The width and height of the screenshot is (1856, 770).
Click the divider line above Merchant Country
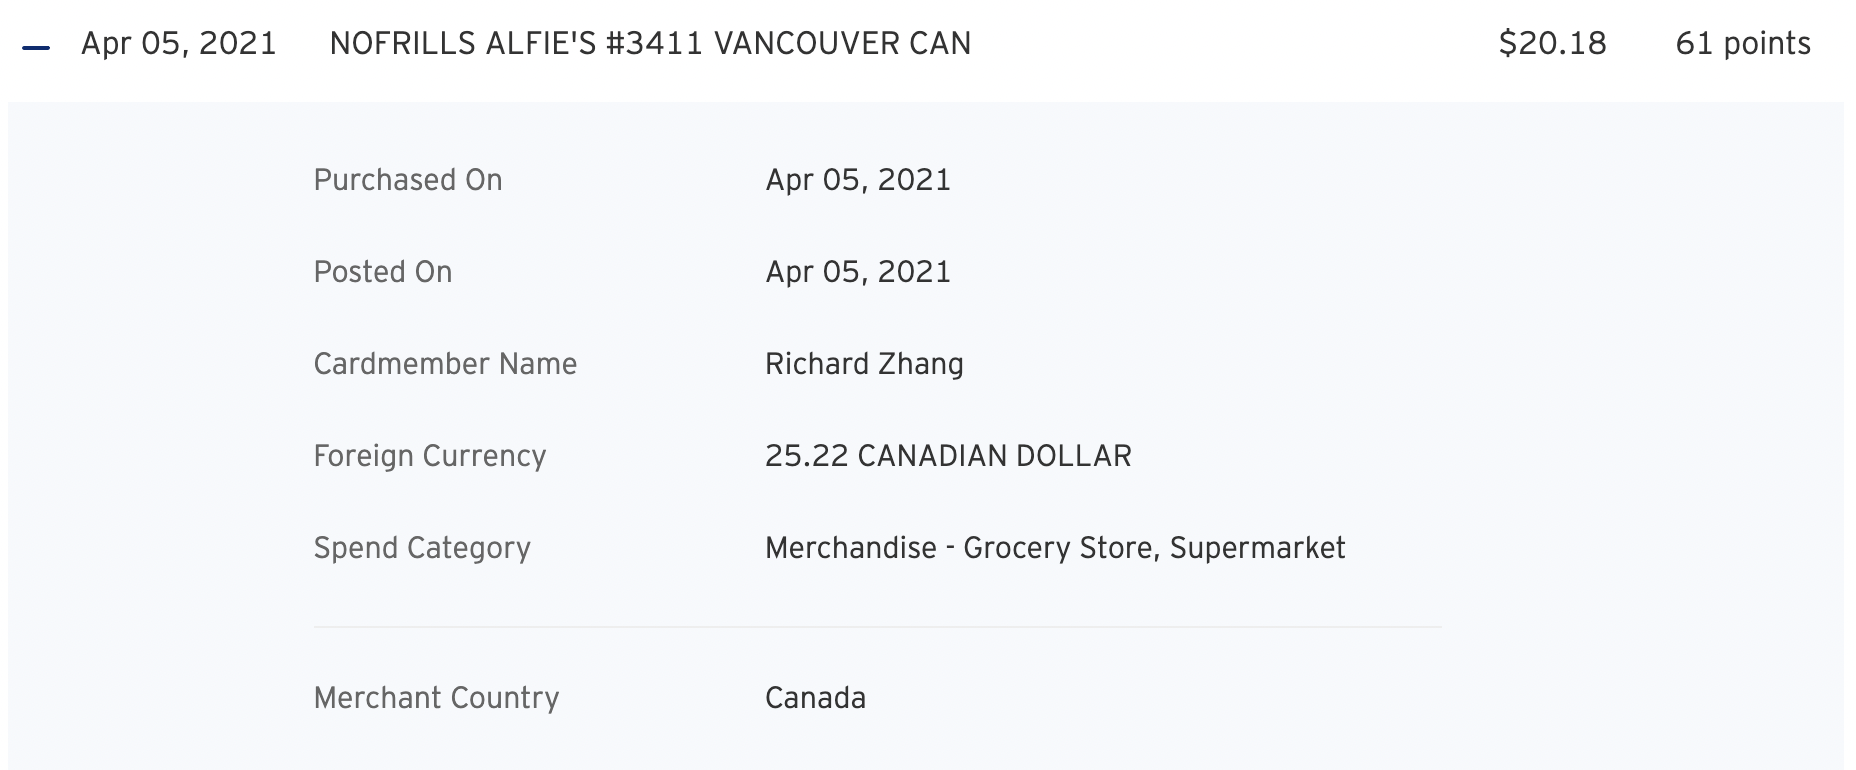[x=877, y=627]
